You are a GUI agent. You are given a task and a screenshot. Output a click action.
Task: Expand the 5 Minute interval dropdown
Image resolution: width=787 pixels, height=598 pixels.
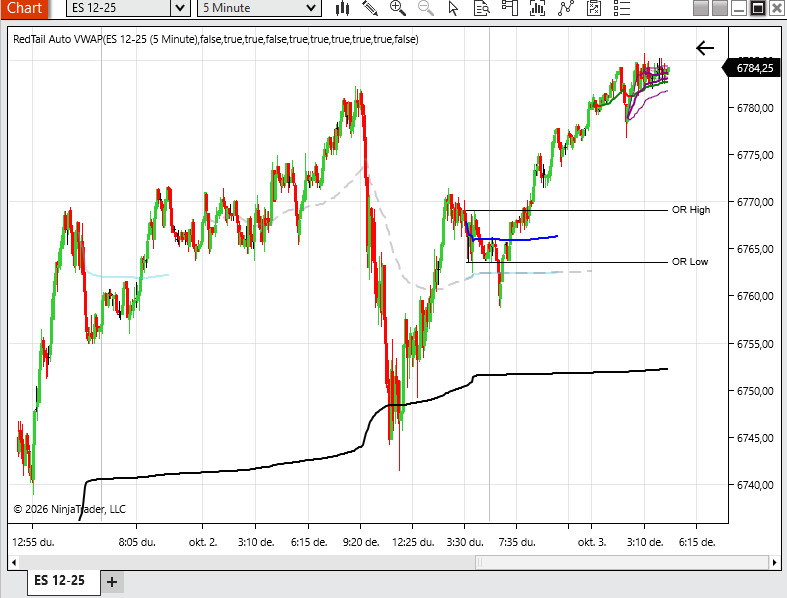tap(311, 8)
